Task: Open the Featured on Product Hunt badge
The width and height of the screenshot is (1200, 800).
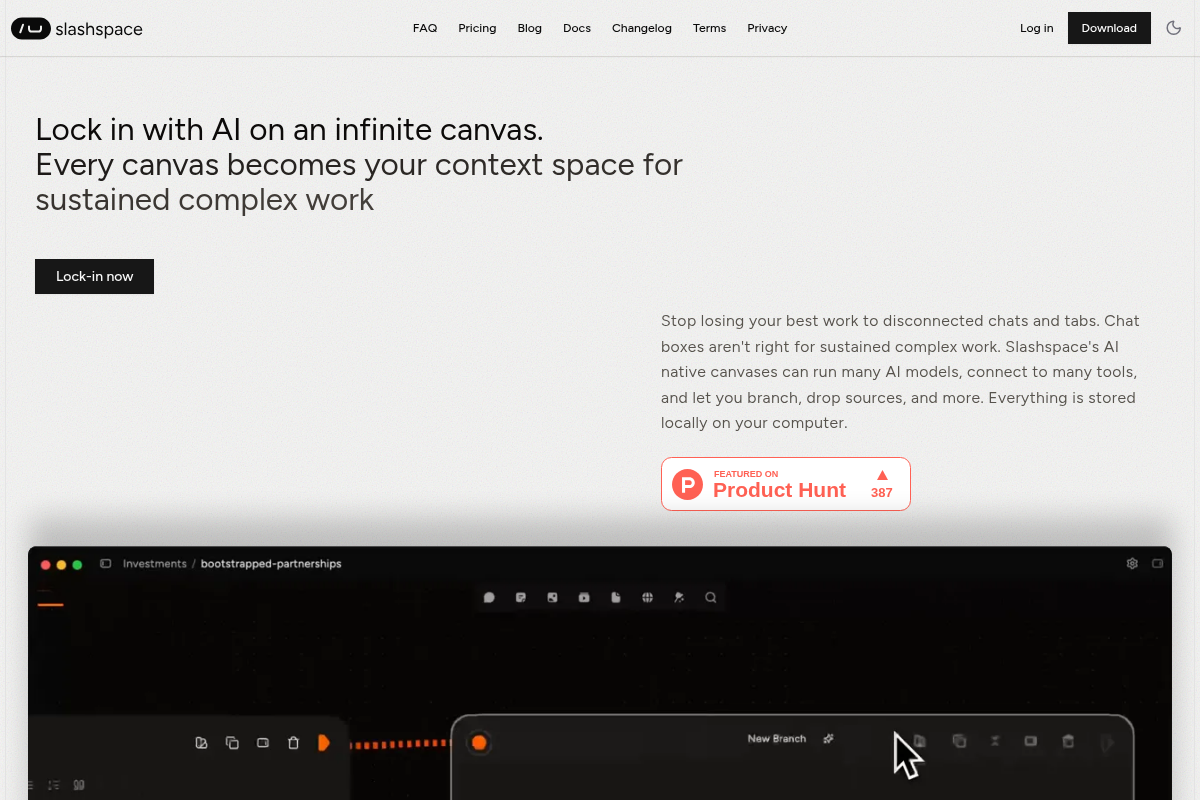Action: 786,484
